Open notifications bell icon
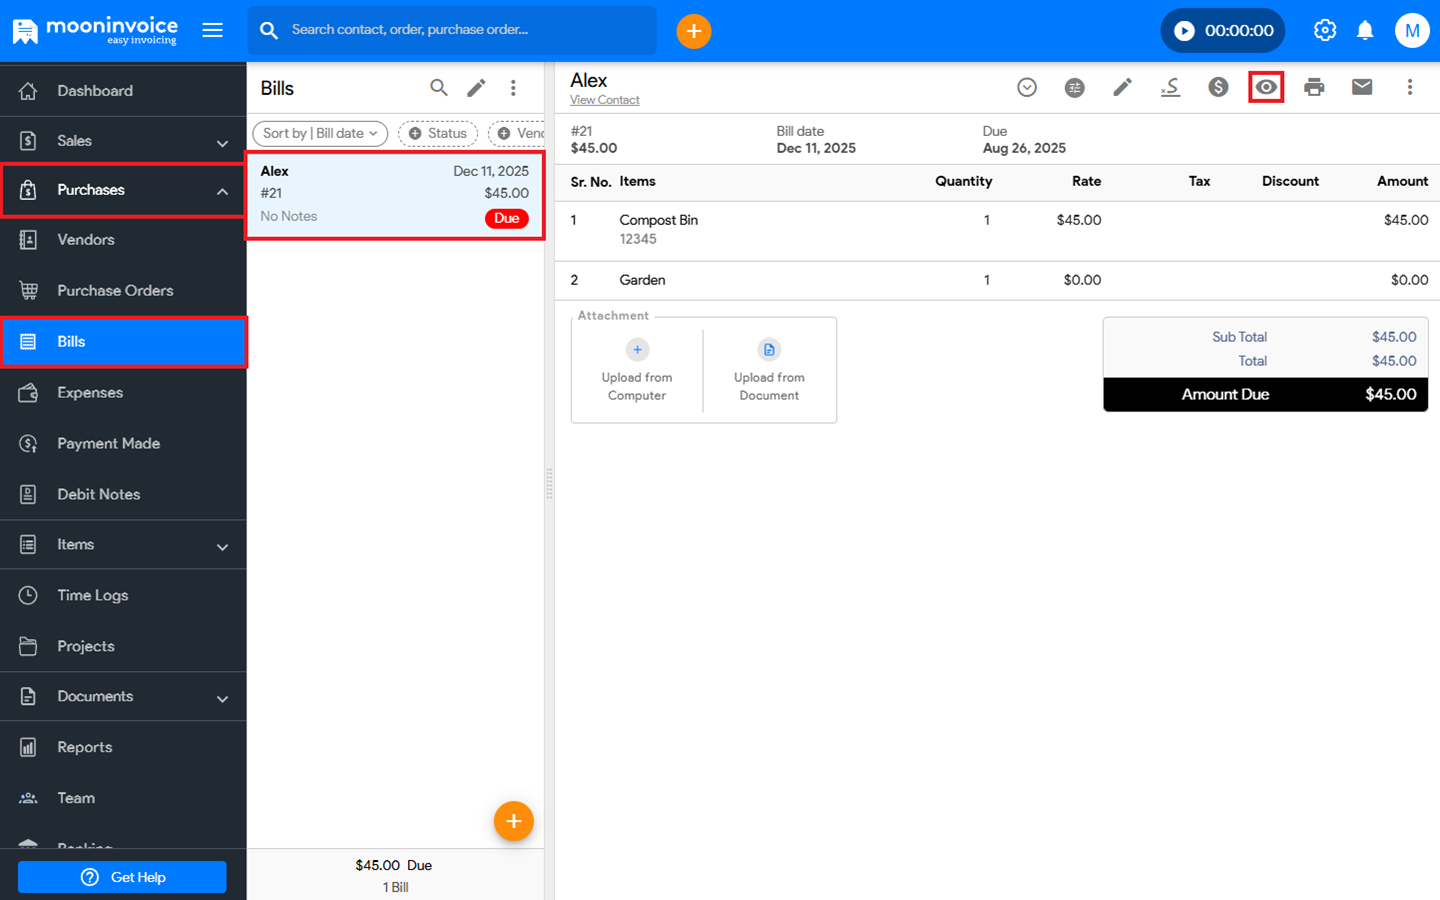 click(1365, 31)
